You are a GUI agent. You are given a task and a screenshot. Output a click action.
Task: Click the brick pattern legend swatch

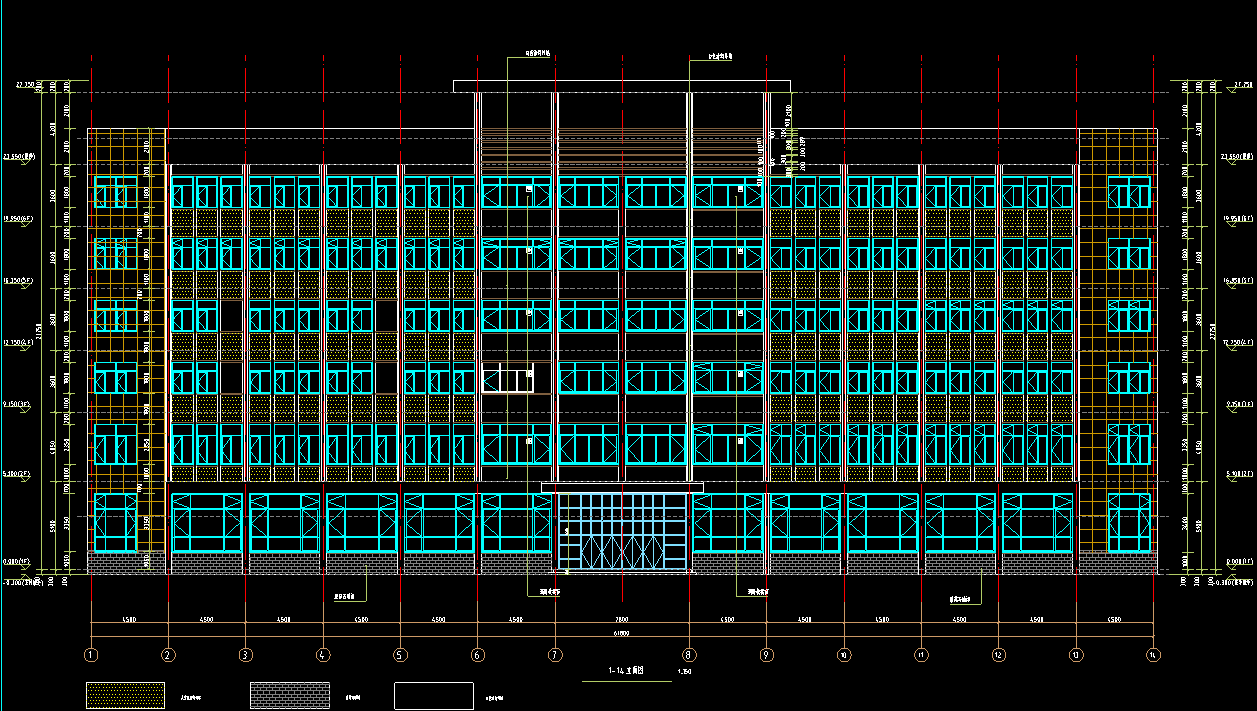tap(289, 695)
